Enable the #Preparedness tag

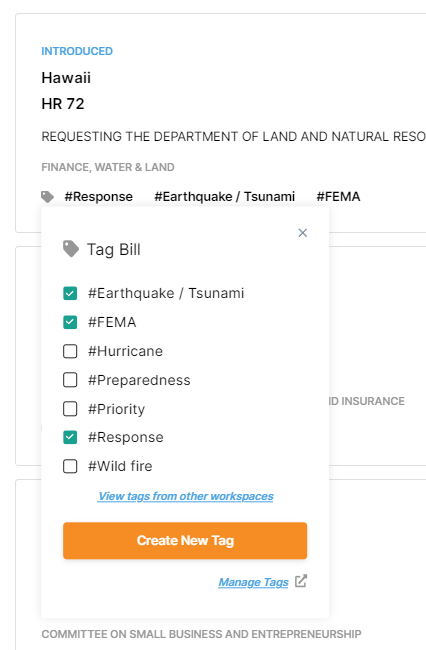click(x=70, y=380)
